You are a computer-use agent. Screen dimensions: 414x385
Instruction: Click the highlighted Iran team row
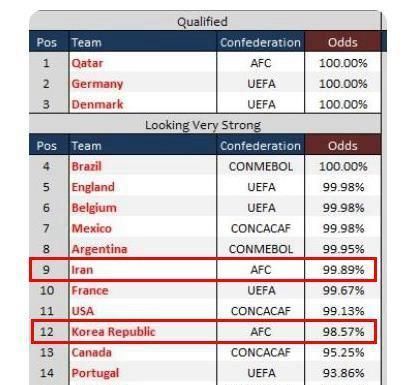[x=203, y=270]
